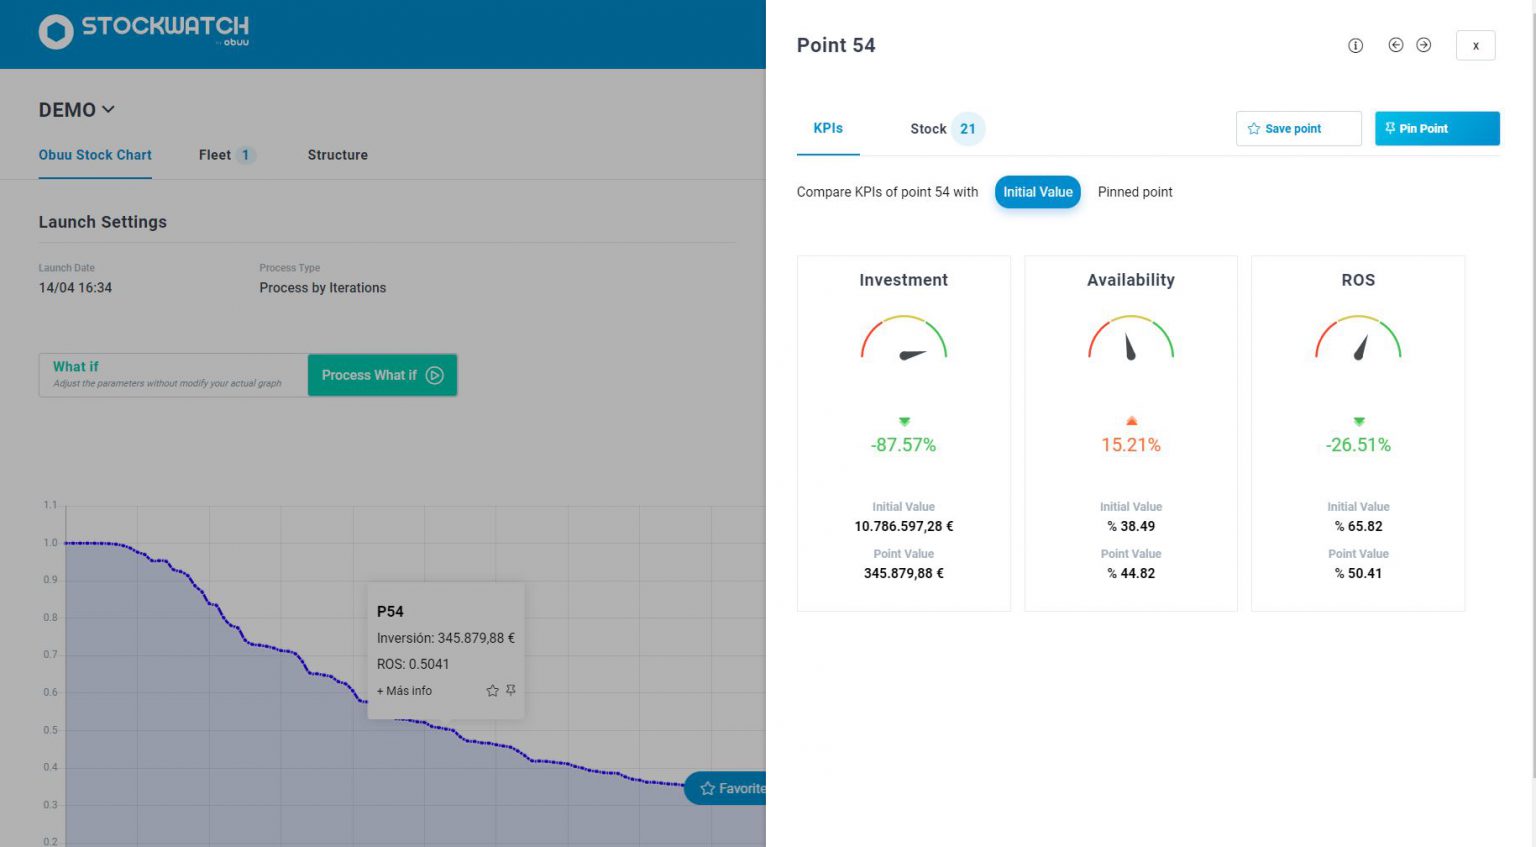Viewport: 1536px width, 847px height.
Task: Open the Fleet tab
Action: 215,155
